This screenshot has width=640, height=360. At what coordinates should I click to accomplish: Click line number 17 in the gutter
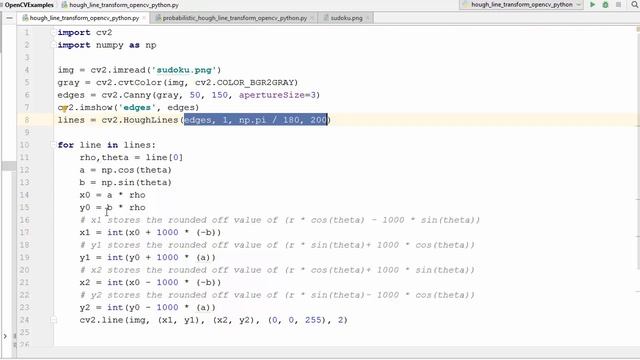24,232
